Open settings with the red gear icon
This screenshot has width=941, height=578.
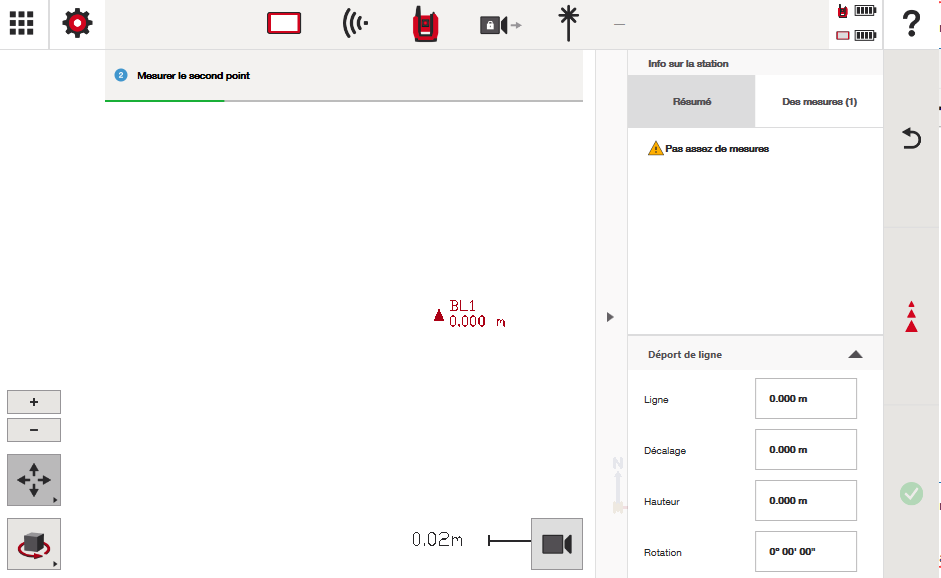coord(77,23)
